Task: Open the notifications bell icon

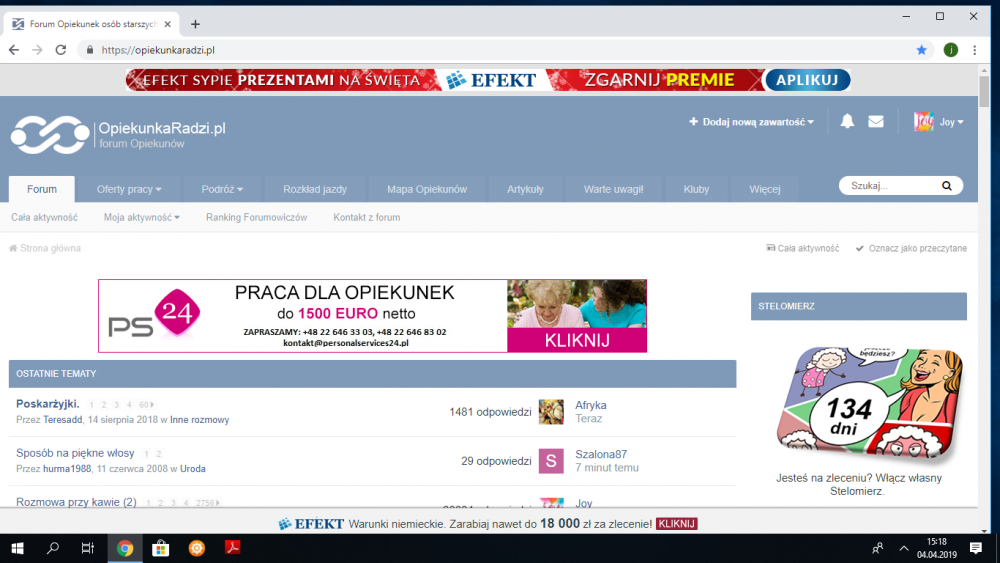Action: click(x=847, y=121)
